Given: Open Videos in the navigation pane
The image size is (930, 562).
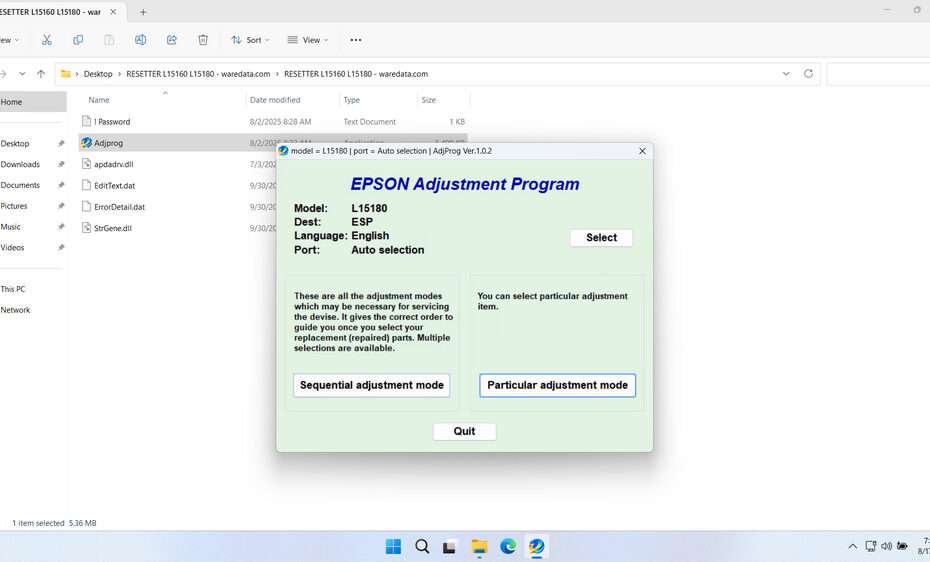Looking at the screenshot, I should (x=12, y=247).
